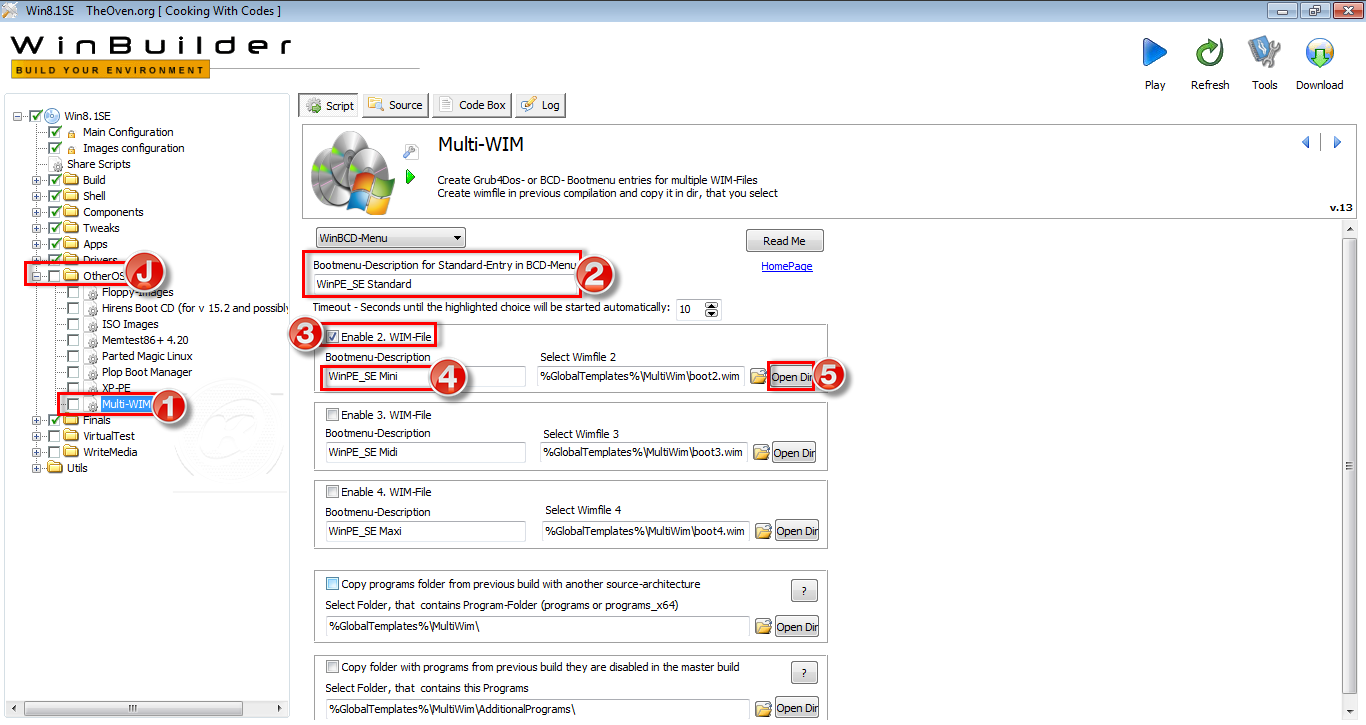Select Plop Boot Manager in tree

click(147, 372)
